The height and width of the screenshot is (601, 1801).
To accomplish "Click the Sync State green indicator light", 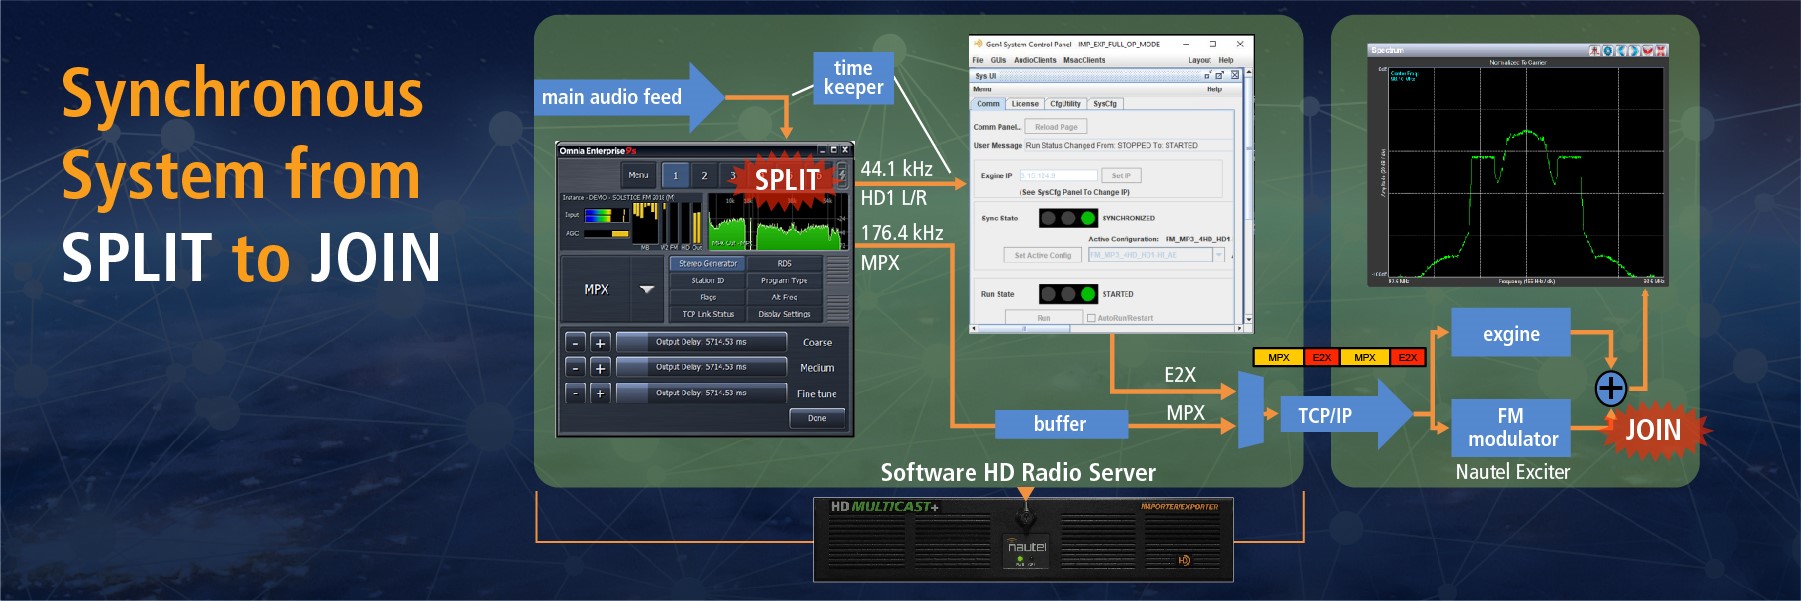I will click(x=1087, y=218).
